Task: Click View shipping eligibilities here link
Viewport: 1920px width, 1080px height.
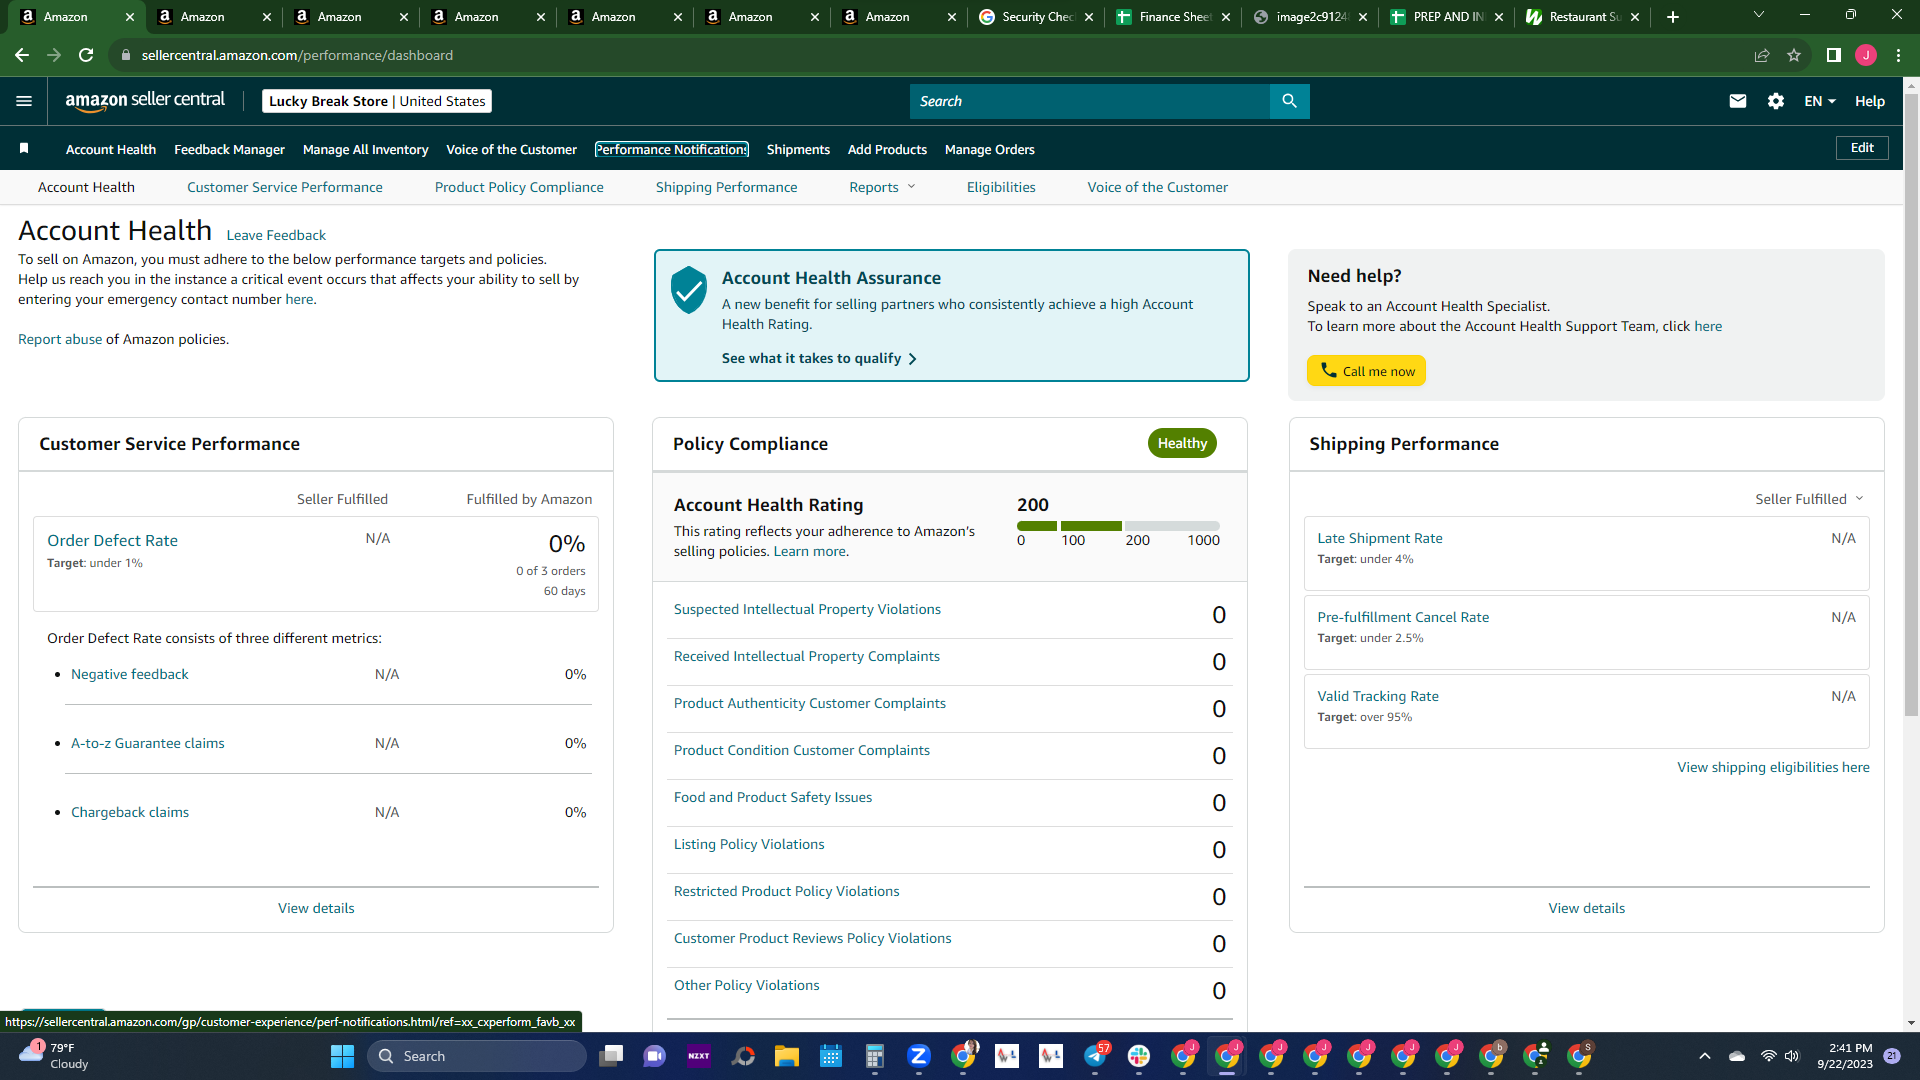Action: (1773, 767)
